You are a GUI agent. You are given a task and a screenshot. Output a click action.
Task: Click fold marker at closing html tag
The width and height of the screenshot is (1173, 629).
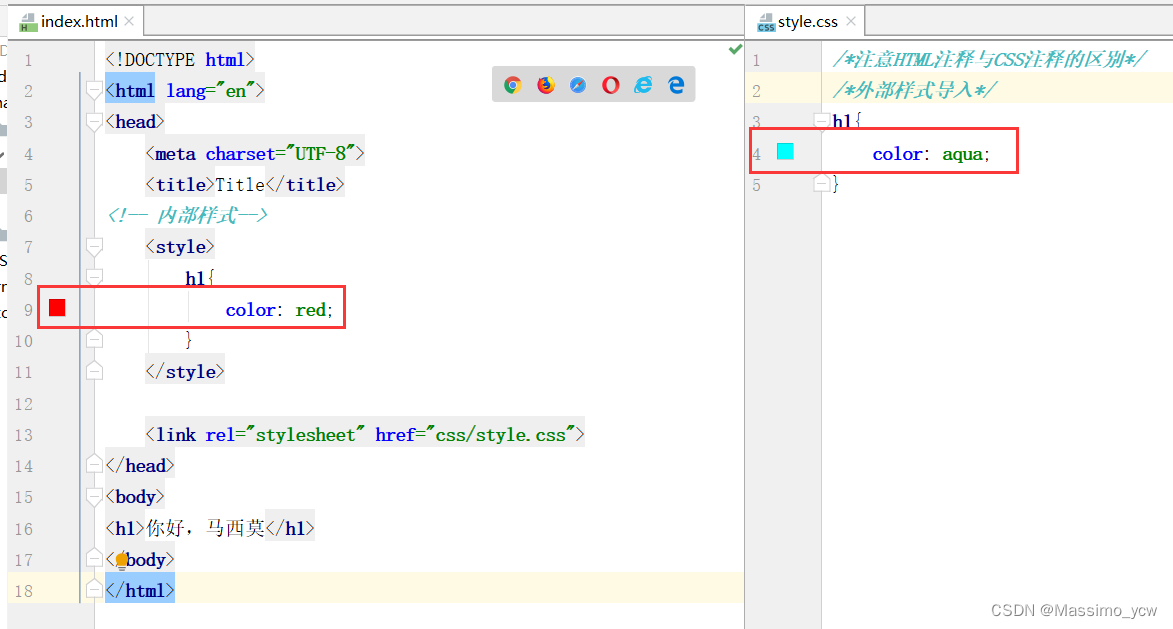(94, 589)
